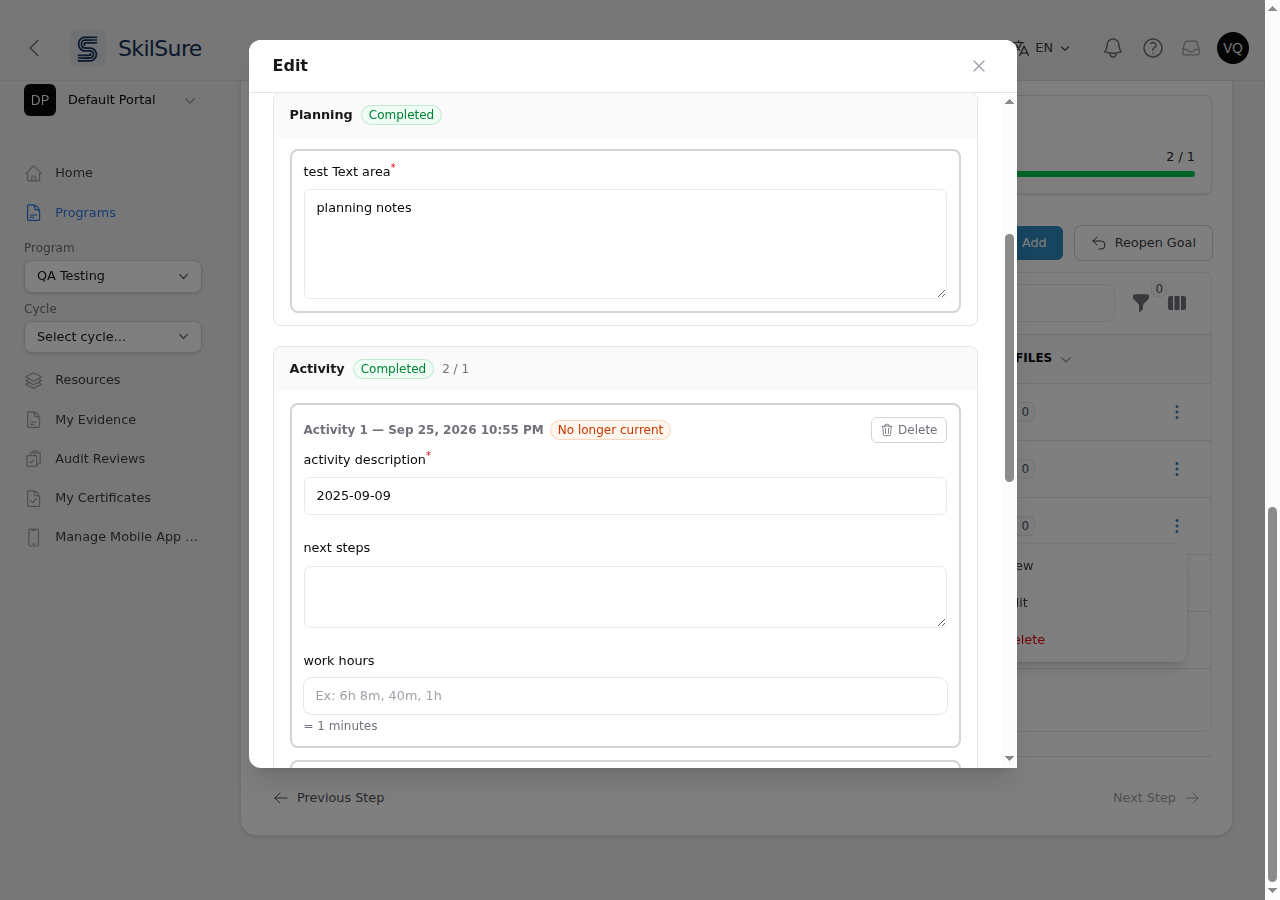
Task: Click the work hours input field
Action: 625,696
